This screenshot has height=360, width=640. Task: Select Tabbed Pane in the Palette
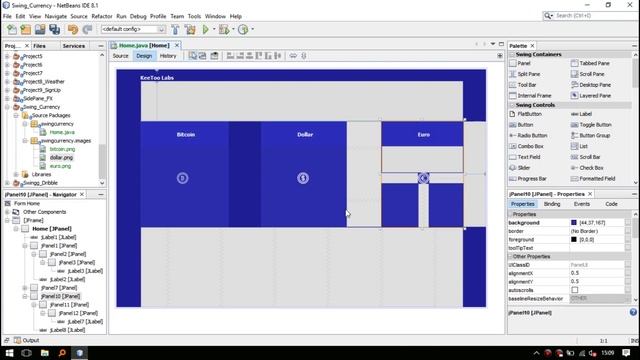[590, 63]
